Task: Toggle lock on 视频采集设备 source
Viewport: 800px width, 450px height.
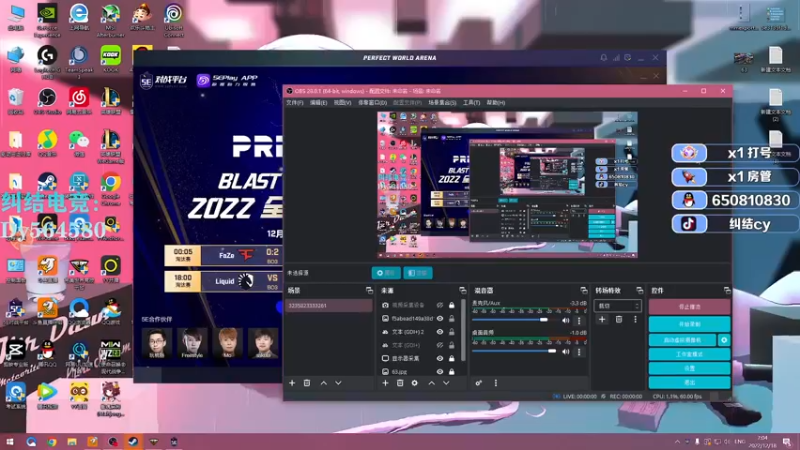Action: pyautogui.click(x=452, y=305)
